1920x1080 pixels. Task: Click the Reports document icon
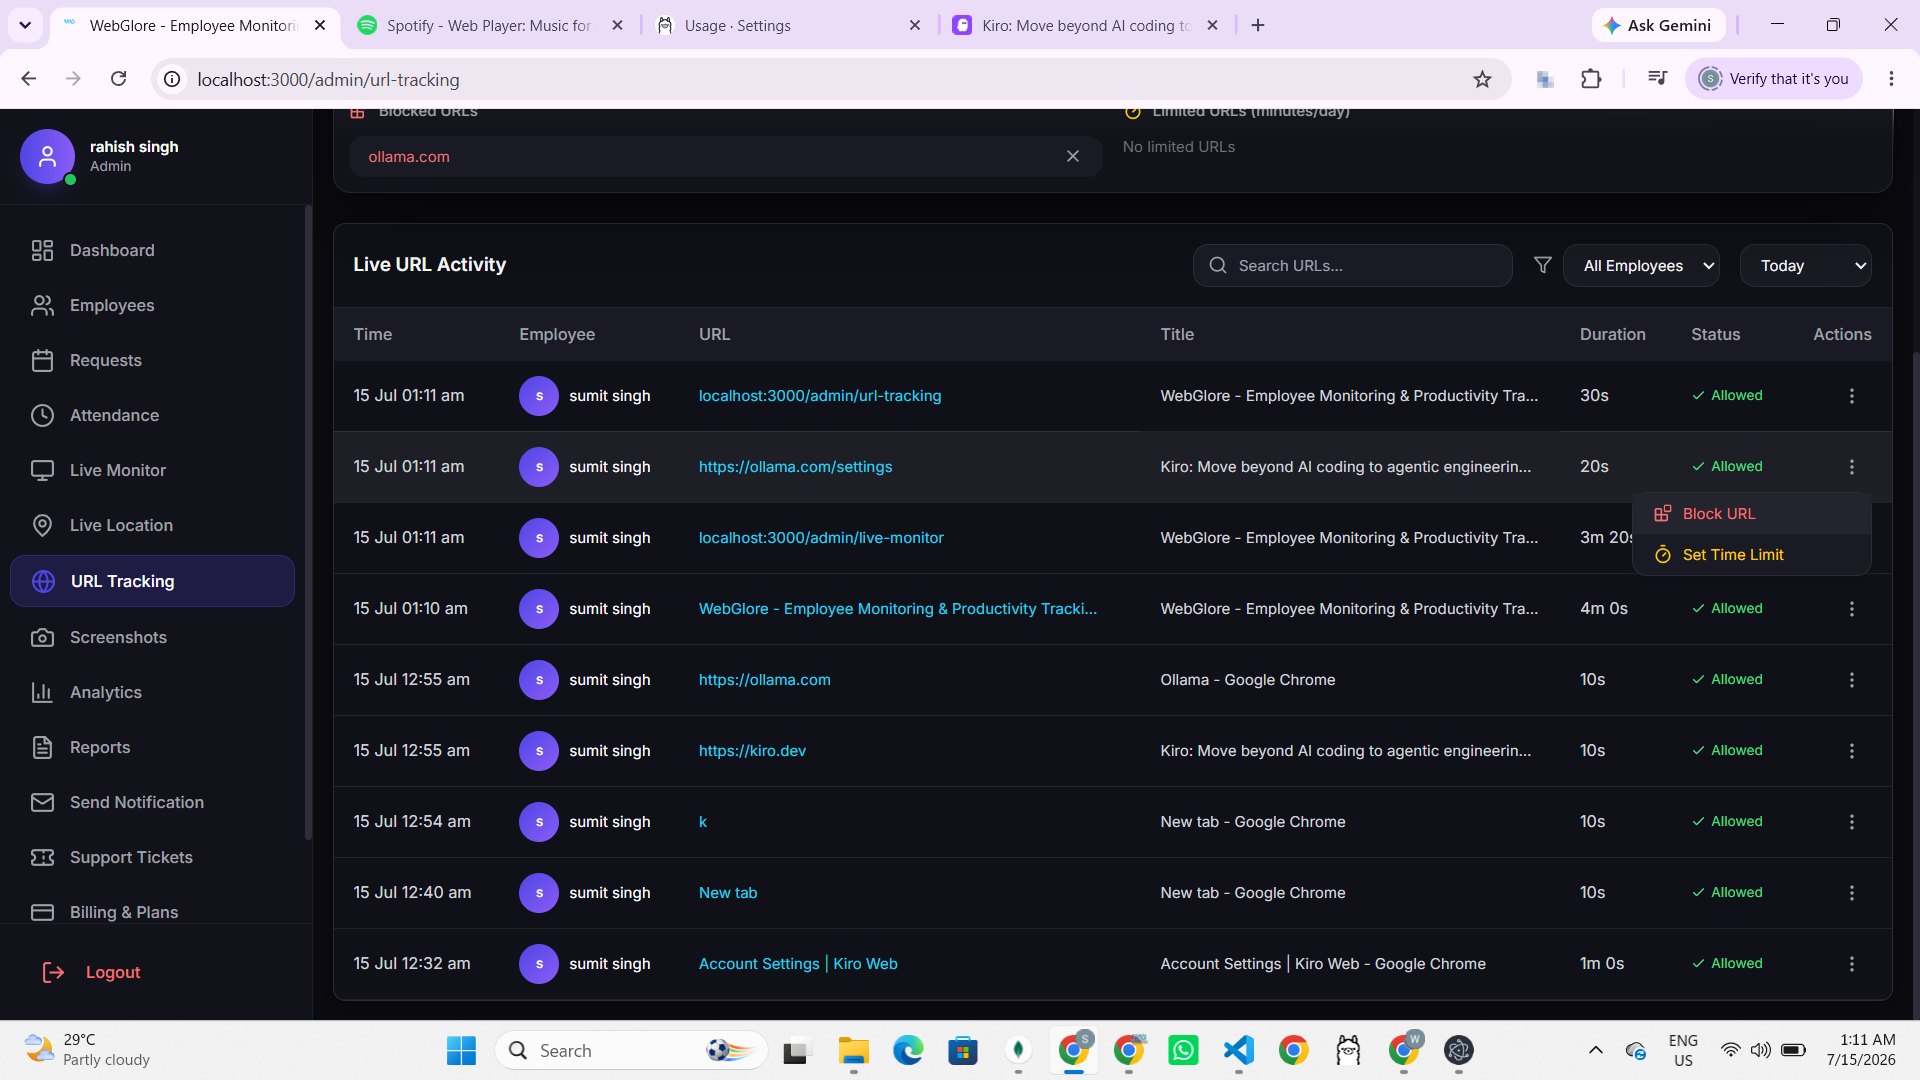(x=42, y=747)
